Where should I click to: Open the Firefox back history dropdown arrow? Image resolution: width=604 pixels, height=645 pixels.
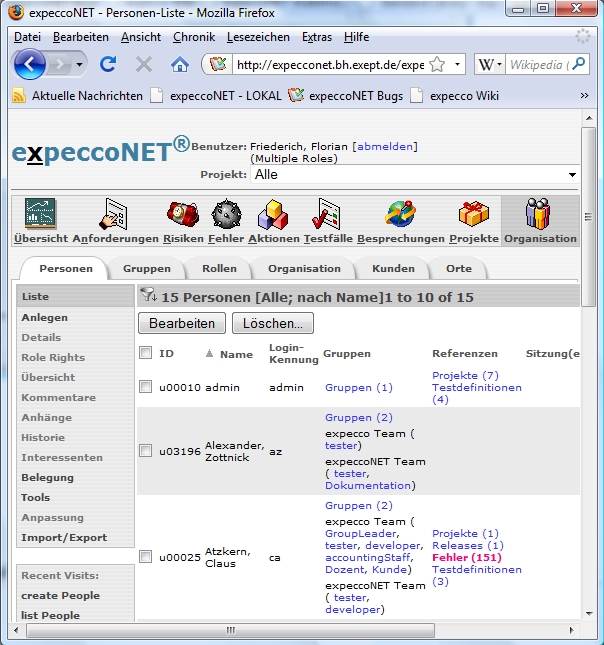(79, 64)
